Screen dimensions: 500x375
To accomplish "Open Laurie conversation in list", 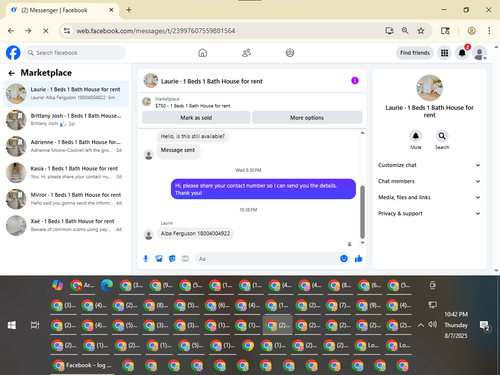I will point(66,94).
